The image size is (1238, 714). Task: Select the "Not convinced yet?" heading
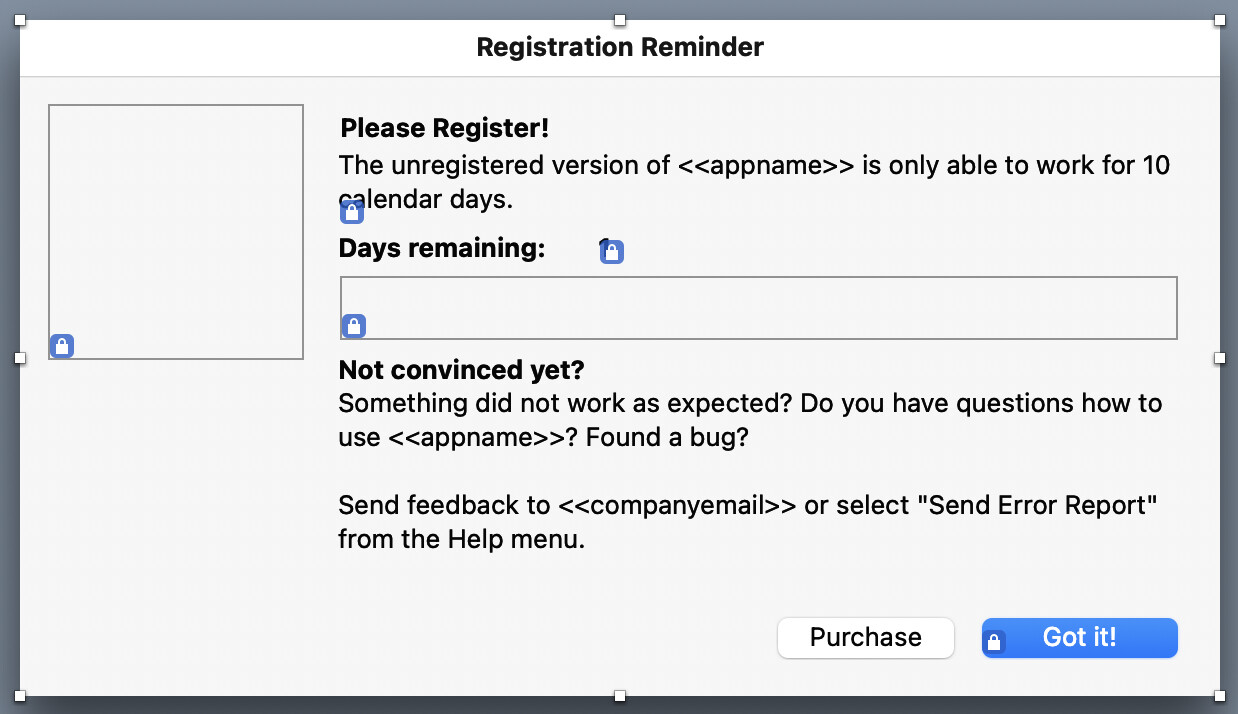pos(461,370)
